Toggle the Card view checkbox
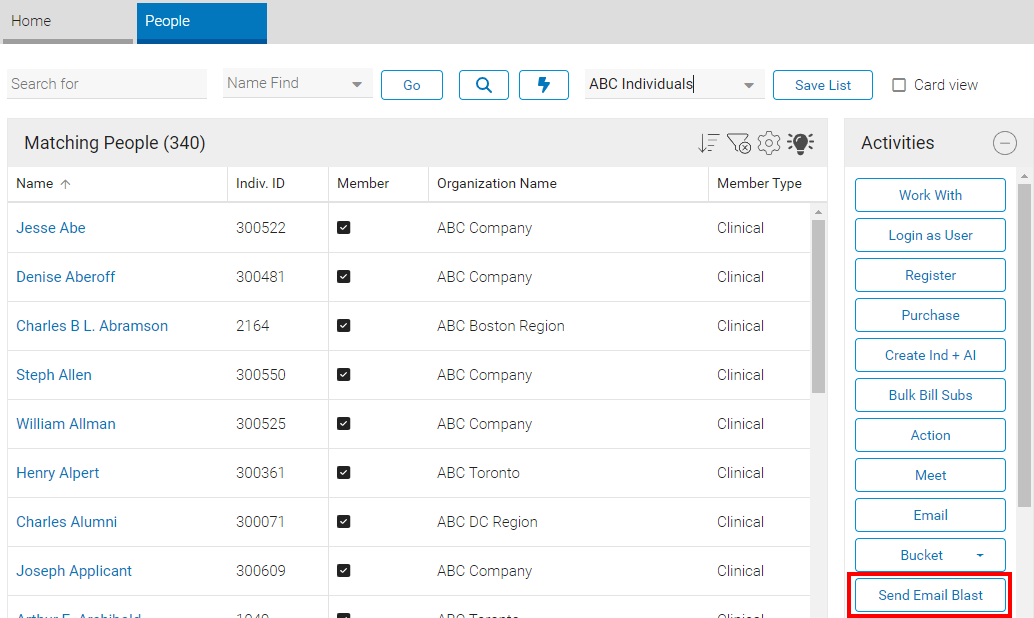 [x=899, y=85]
